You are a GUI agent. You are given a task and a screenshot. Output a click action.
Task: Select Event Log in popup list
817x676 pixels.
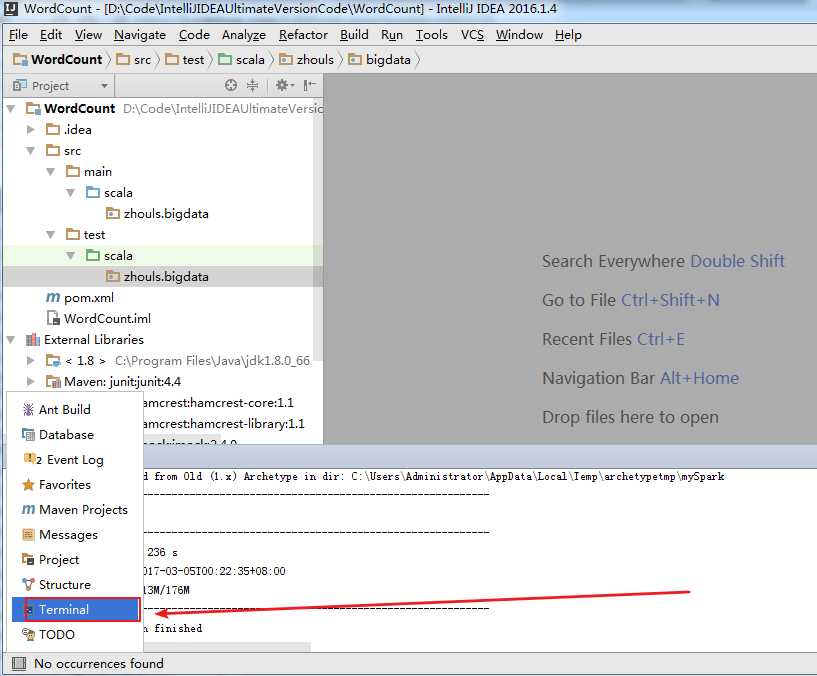coord(75,460)
